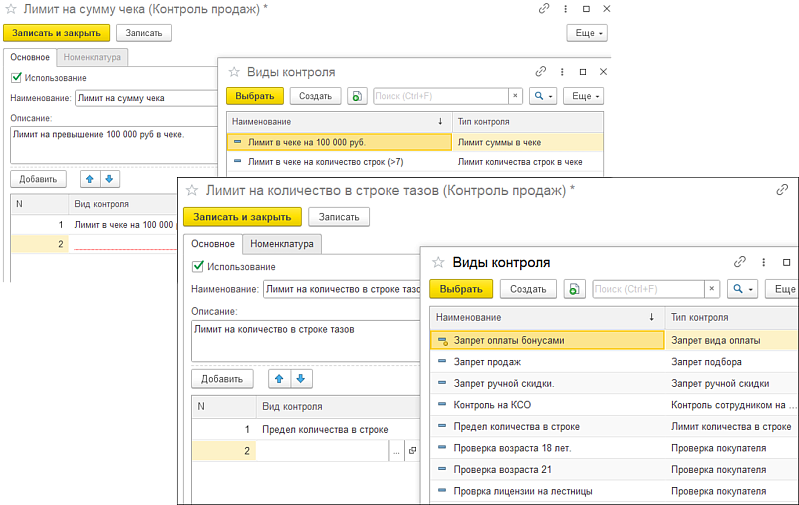Toggle Использование checkbox in Лимит на количество window
This screenshot has height=505, width=799.
198,266
